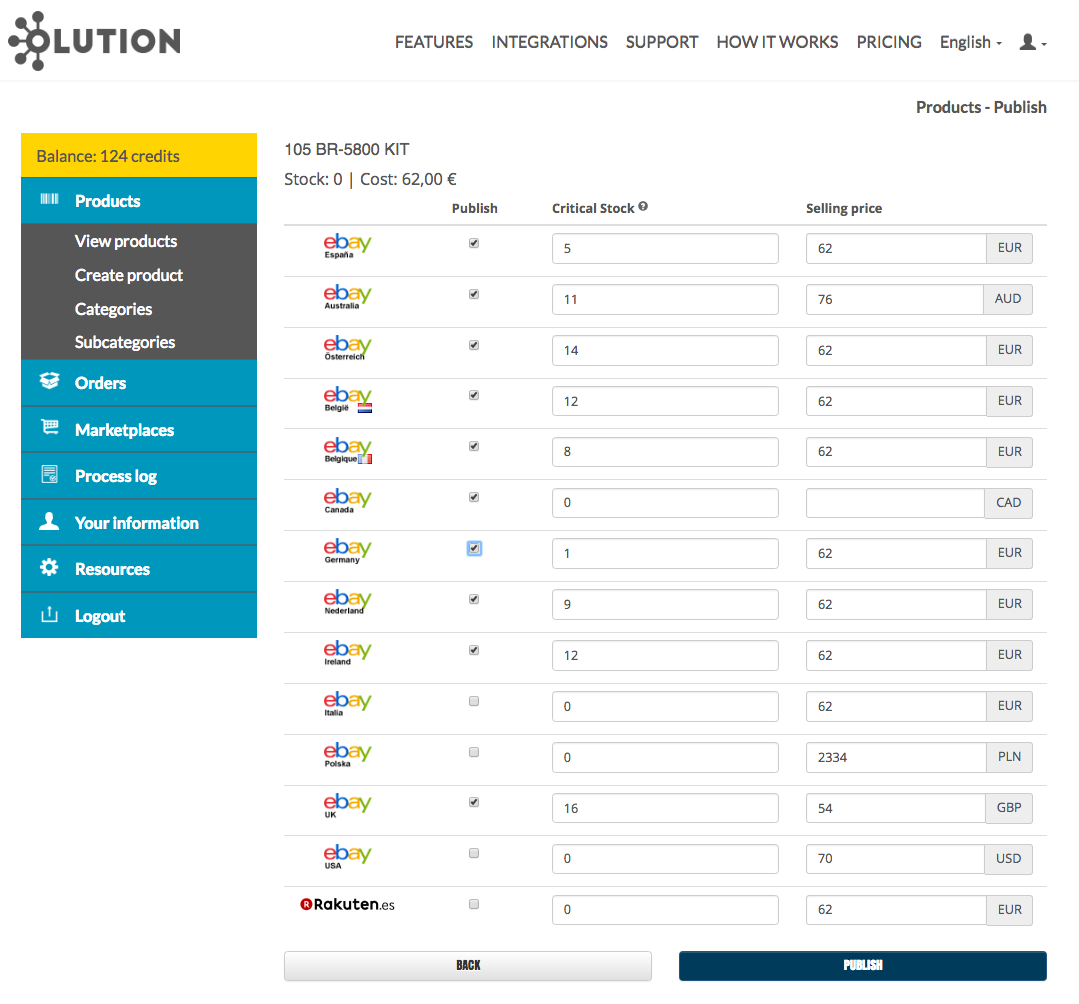The image size is (1079, 1004).
Task: Click the boxes icon beside Orders
Action: [x=50, y=381]
